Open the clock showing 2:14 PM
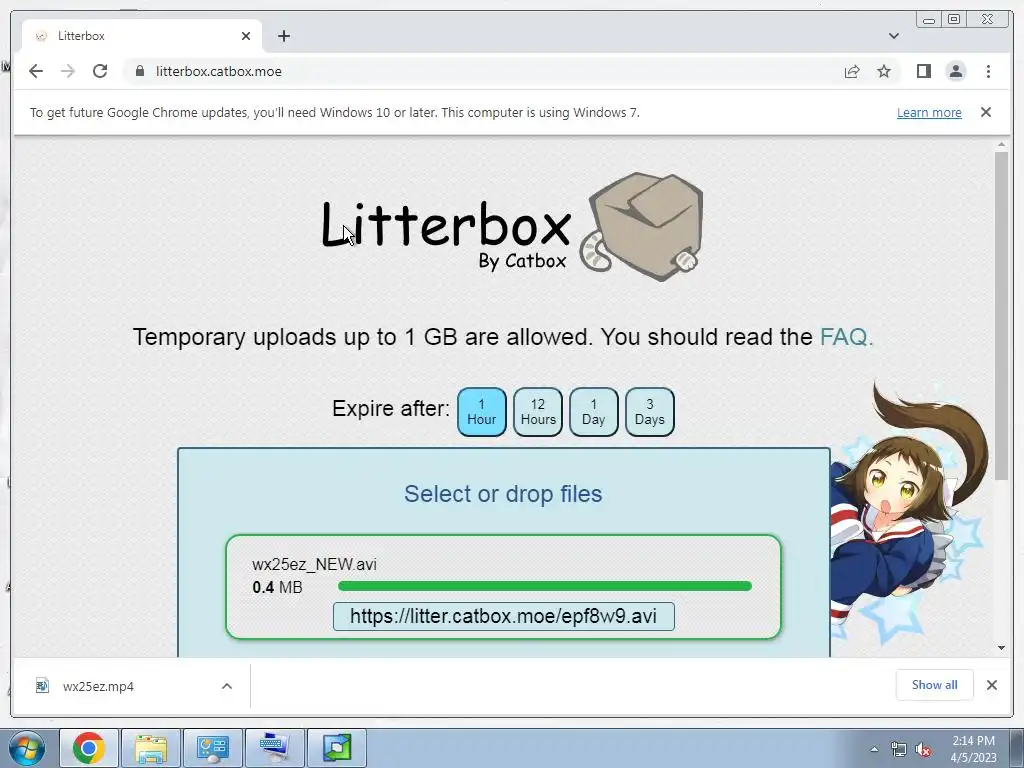 [x=973, y=749]
